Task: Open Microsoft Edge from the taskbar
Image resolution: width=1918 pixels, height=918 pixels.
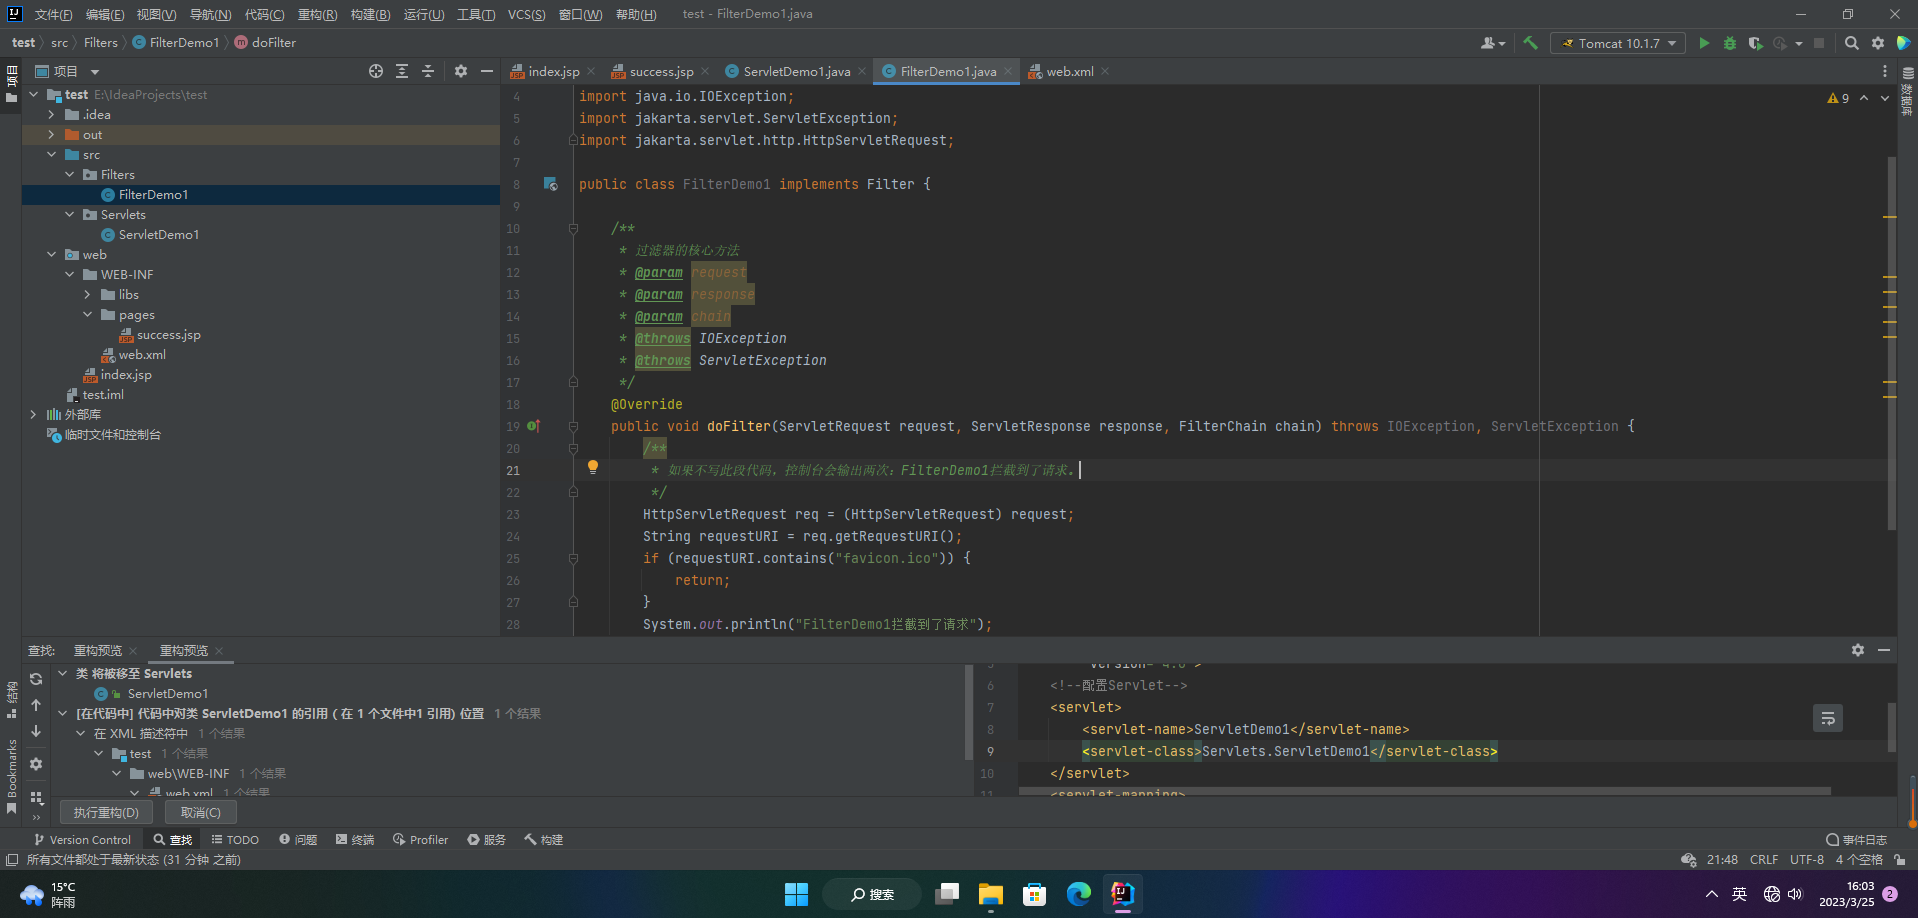Action: click(1078, 894)
